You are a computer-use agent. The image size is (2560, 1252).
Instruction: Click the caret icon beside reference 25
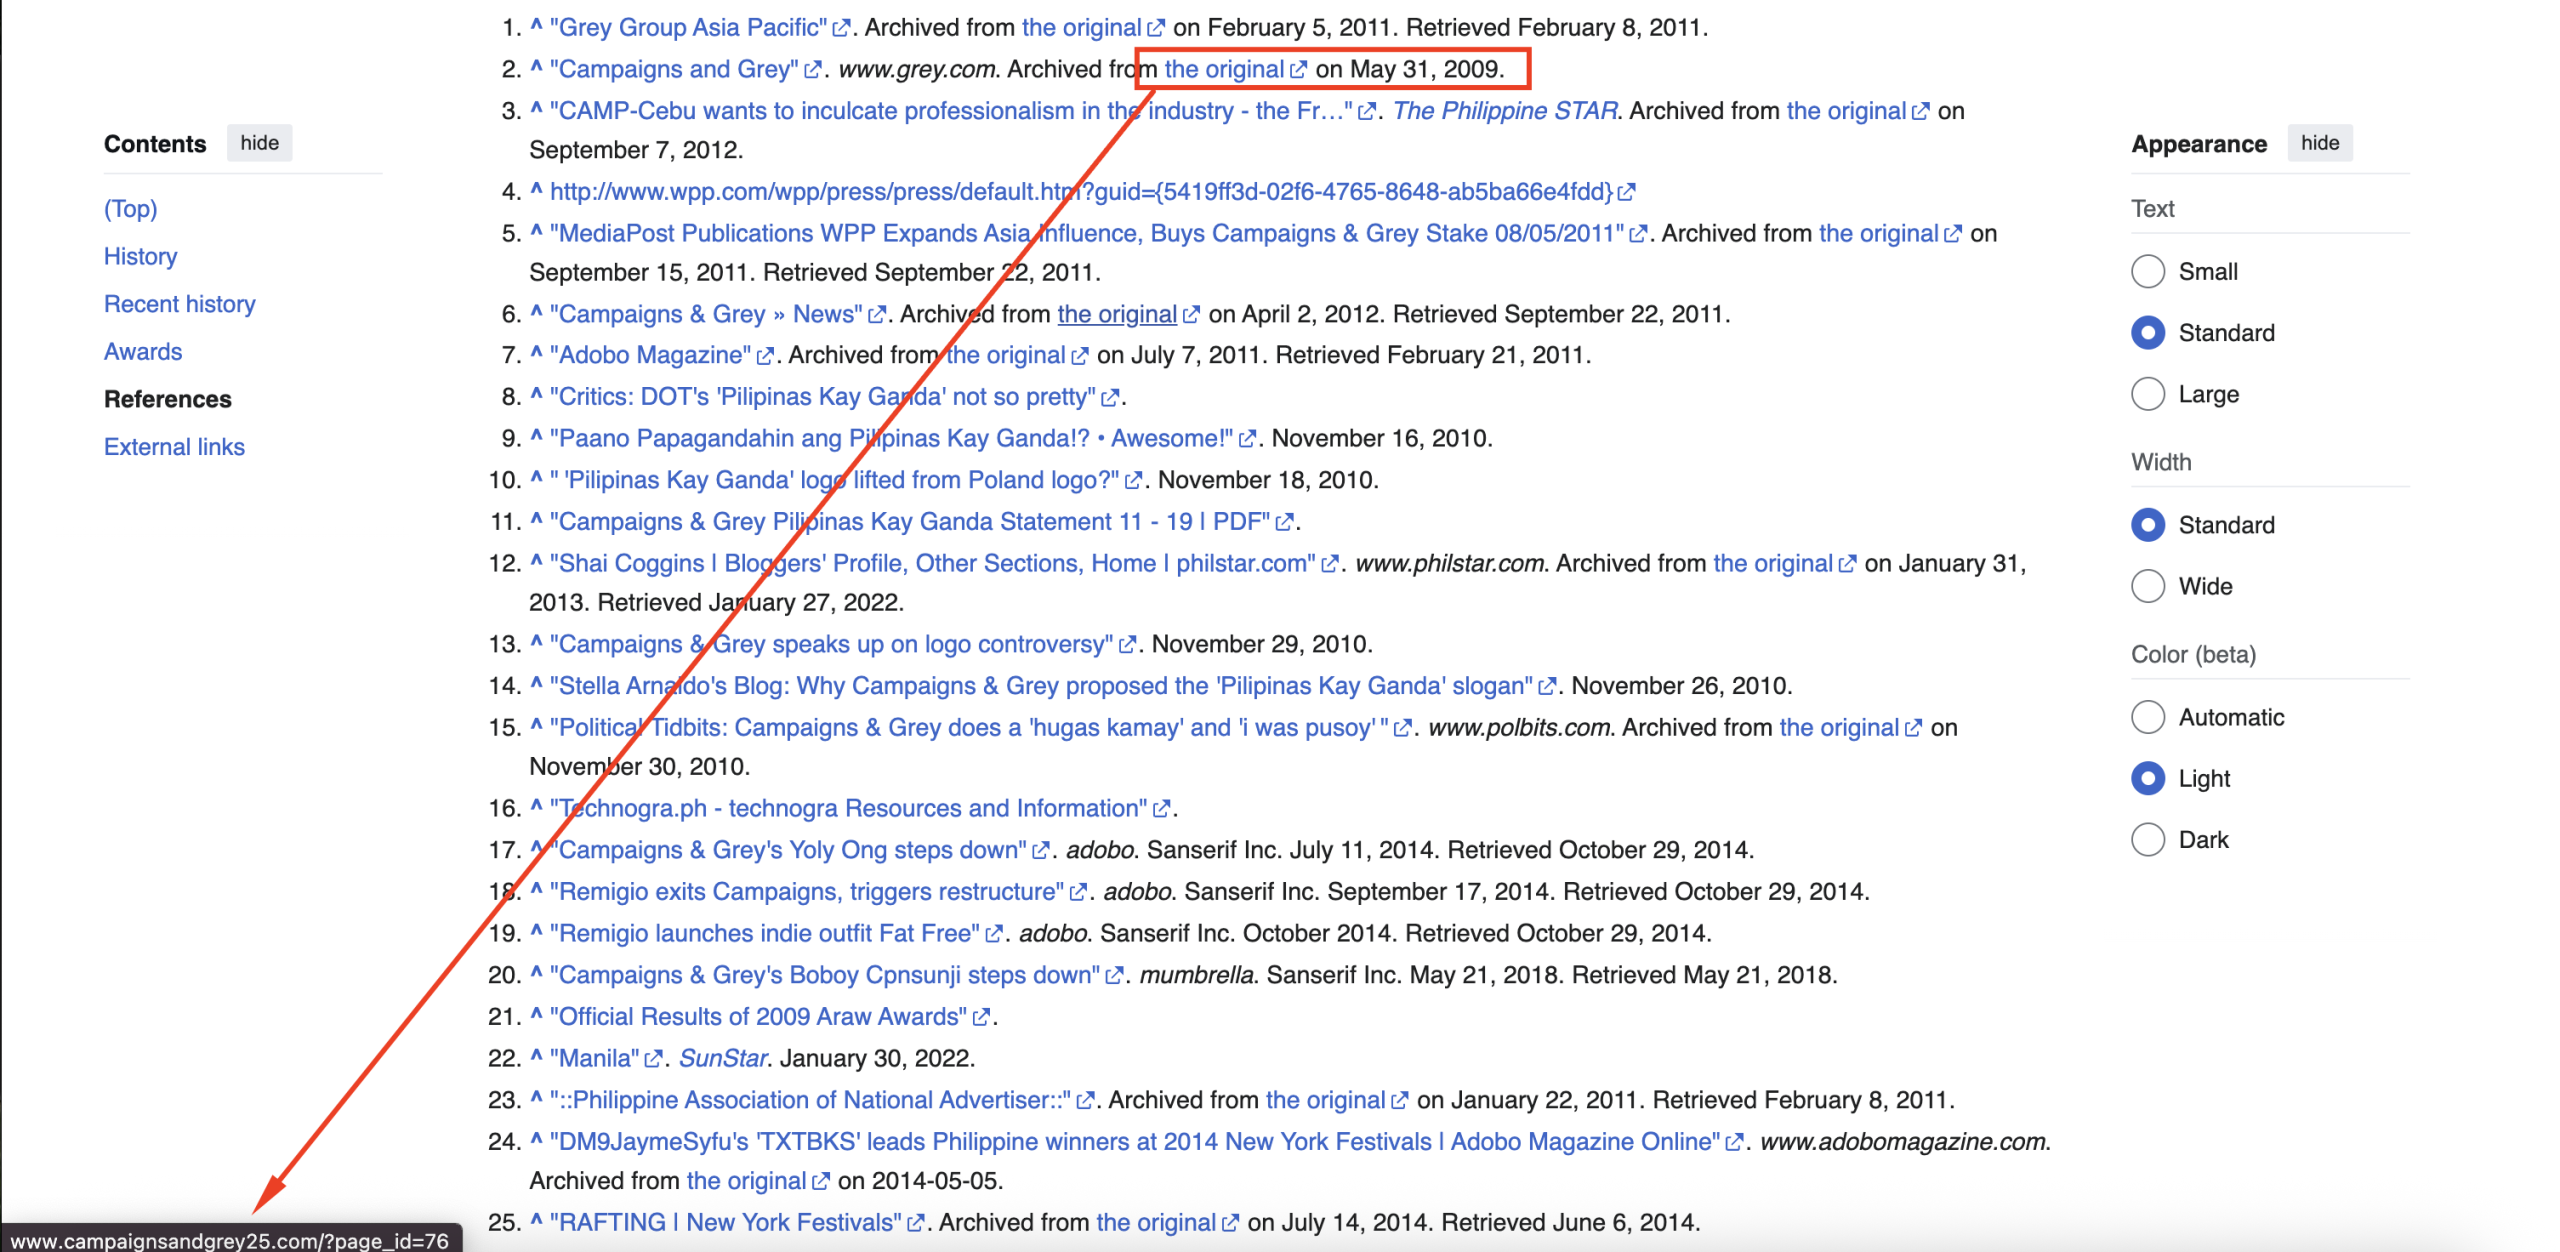click(x=536, y=1220)
